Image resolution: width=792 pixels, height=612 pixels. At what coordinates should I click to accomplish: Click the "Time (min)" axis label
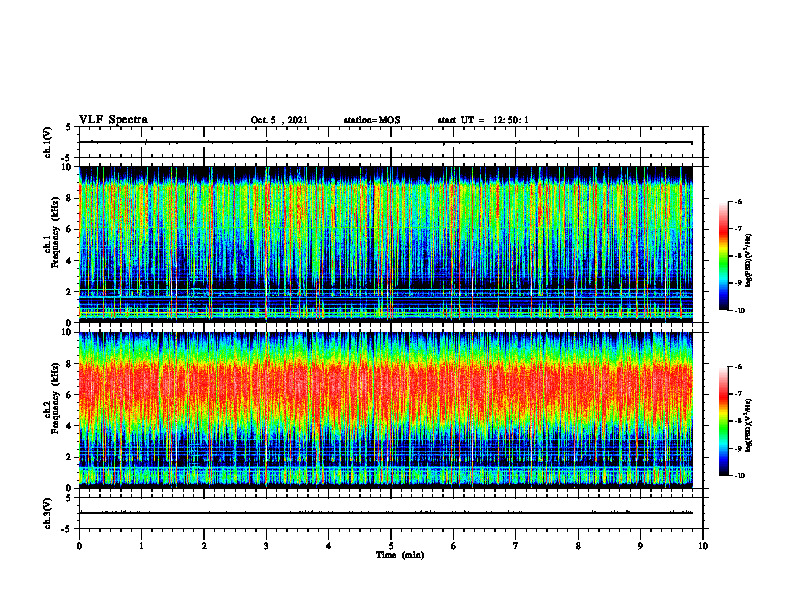tap(400, 555)
